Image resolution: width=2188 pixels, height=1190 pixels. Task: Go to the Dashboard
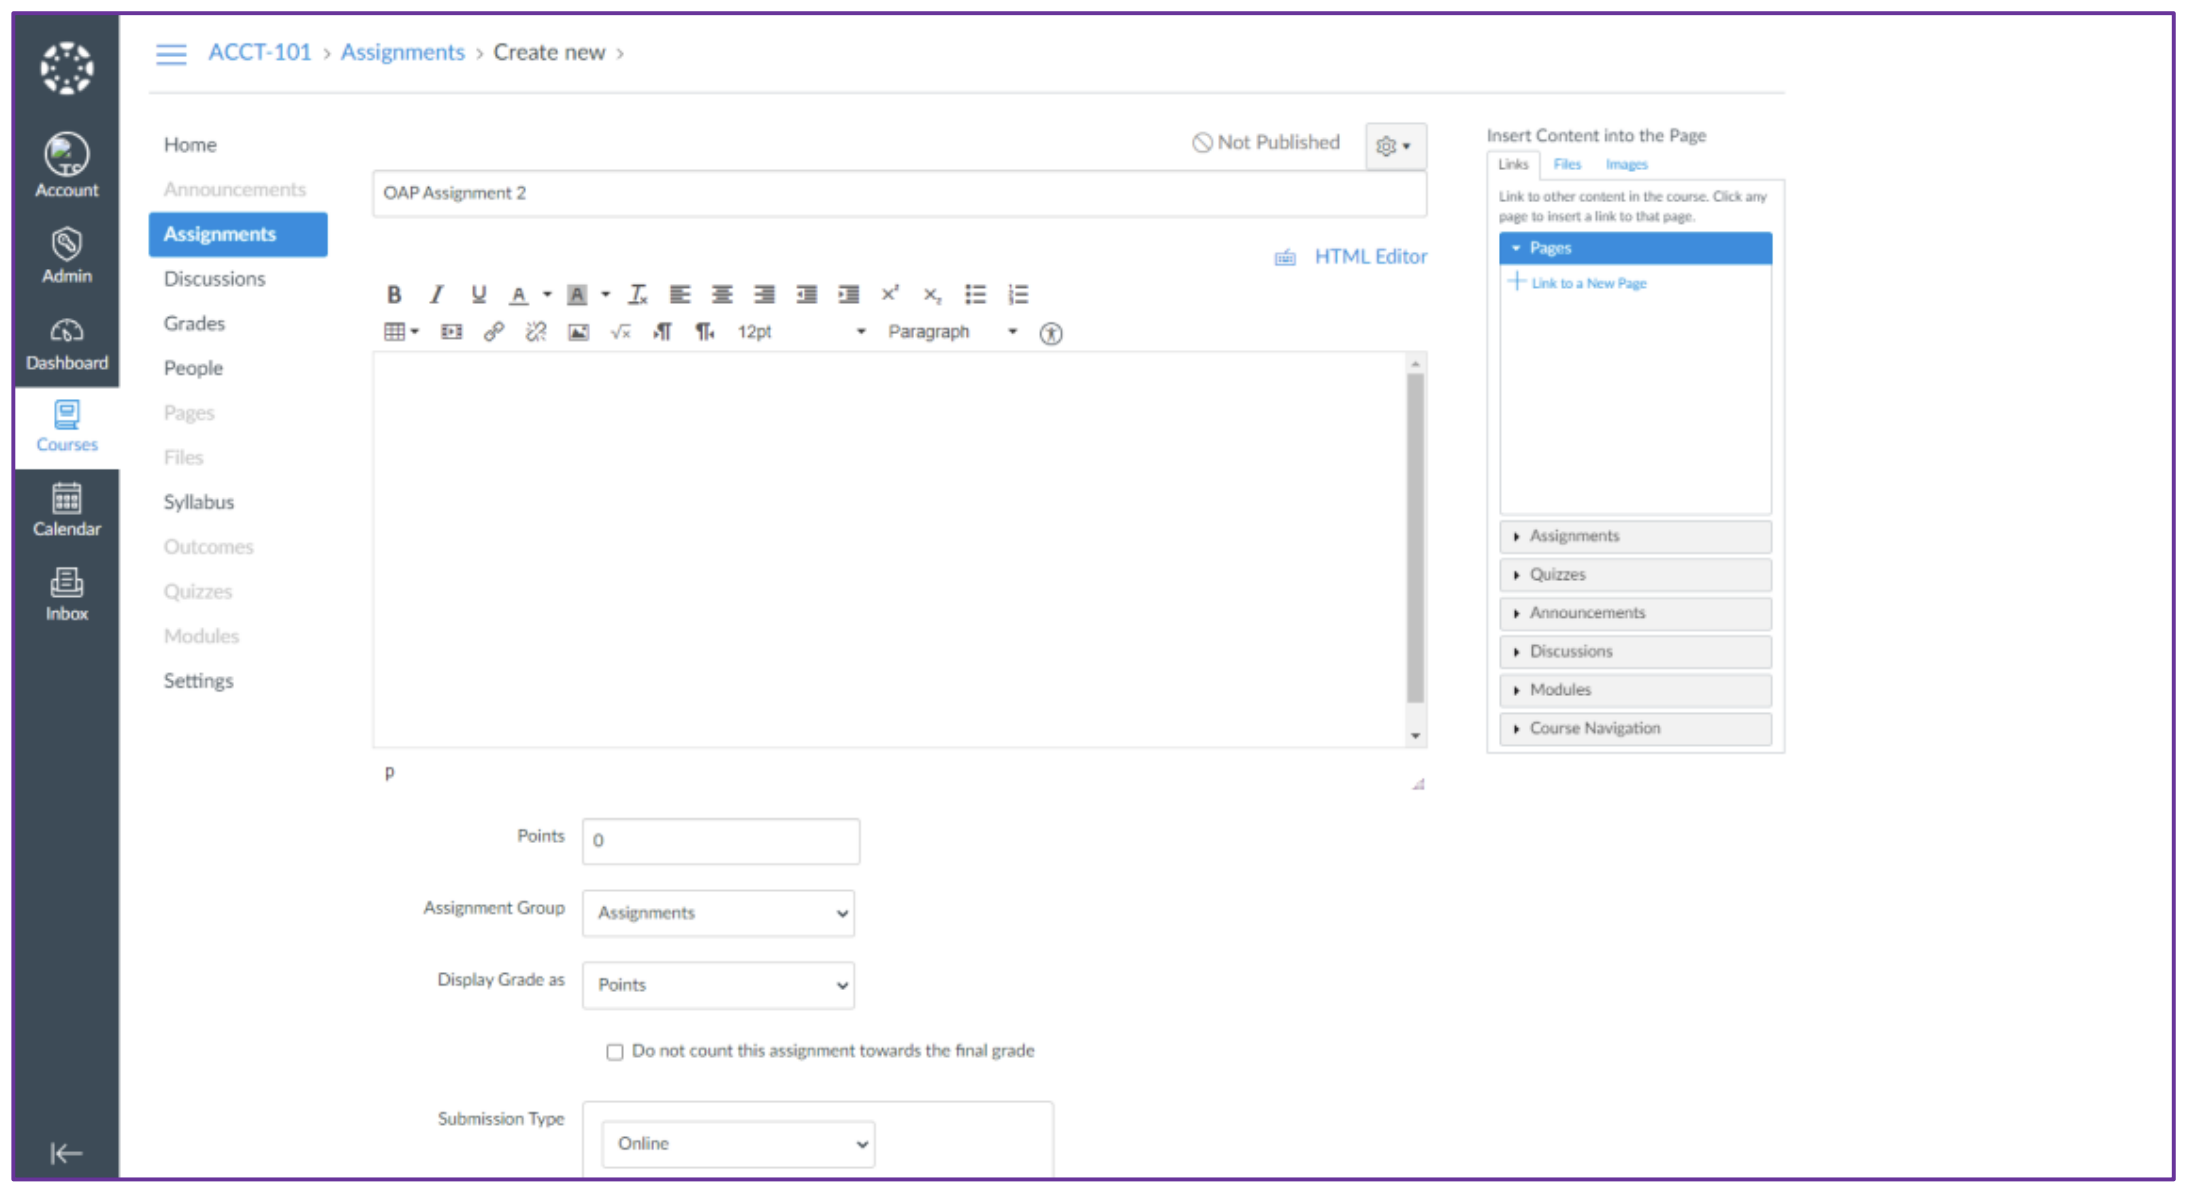[66, 343]
